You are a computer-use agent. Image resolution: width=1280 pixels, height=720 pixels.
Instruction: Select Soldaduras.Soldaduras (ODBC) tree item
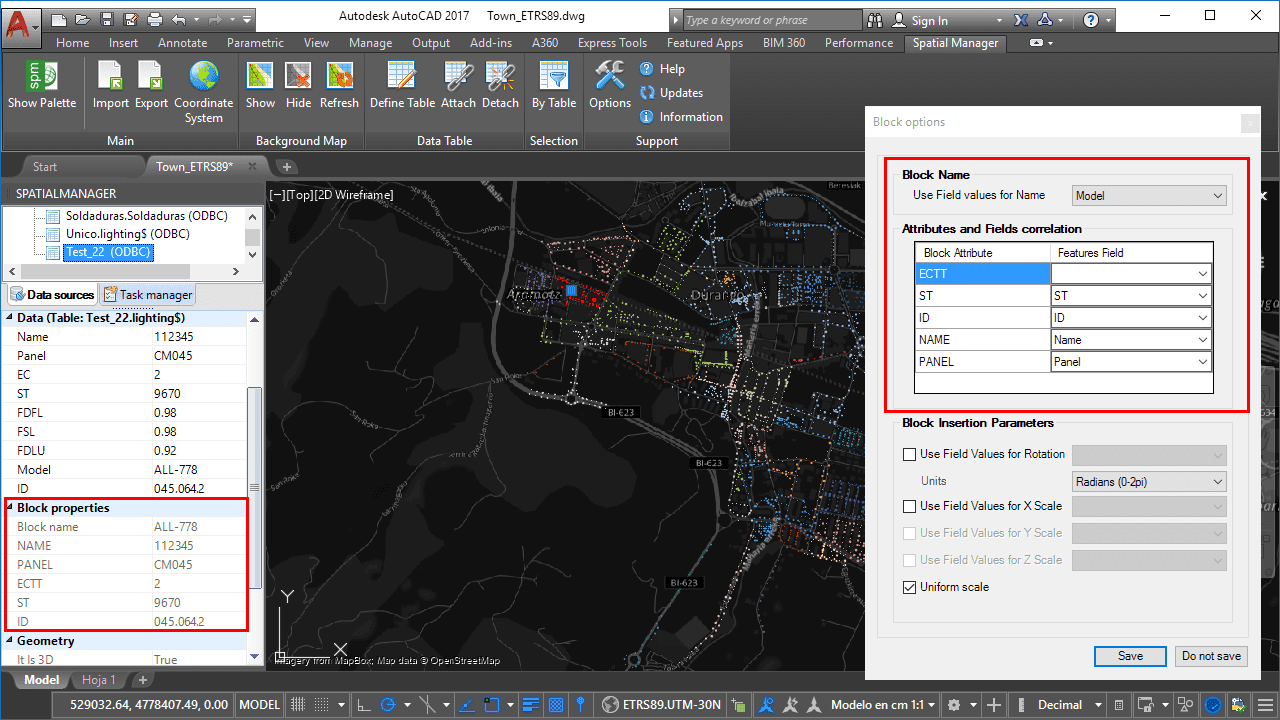coord(147,216)
